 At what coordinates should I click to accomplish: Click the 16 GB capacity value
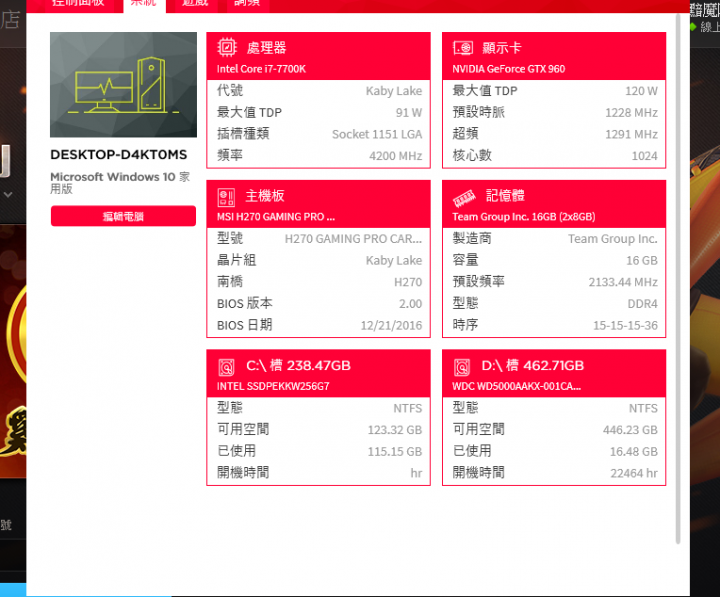[642, 260]
